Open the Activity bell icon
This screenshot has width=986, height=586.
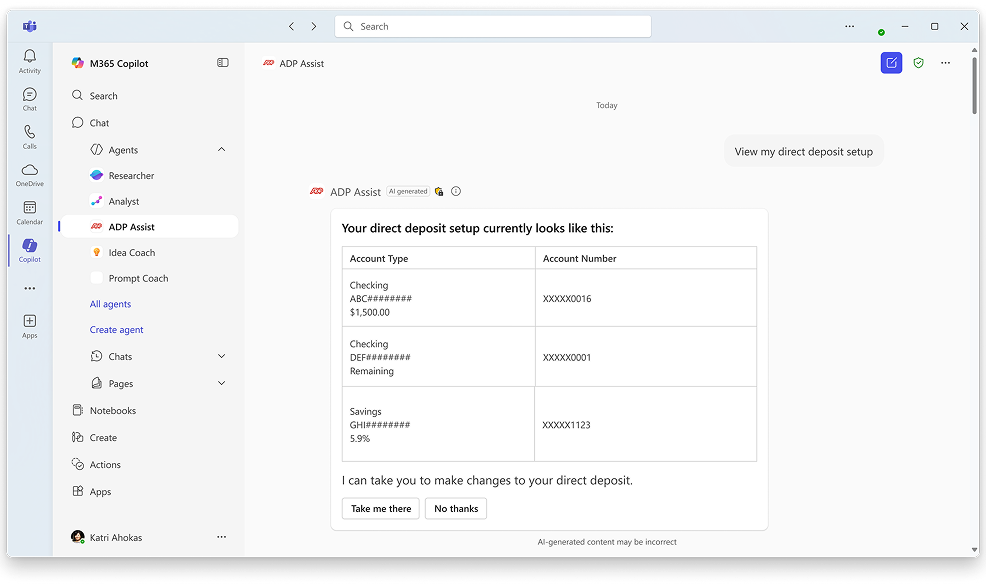pyautogui.click(x=29, y=57)
